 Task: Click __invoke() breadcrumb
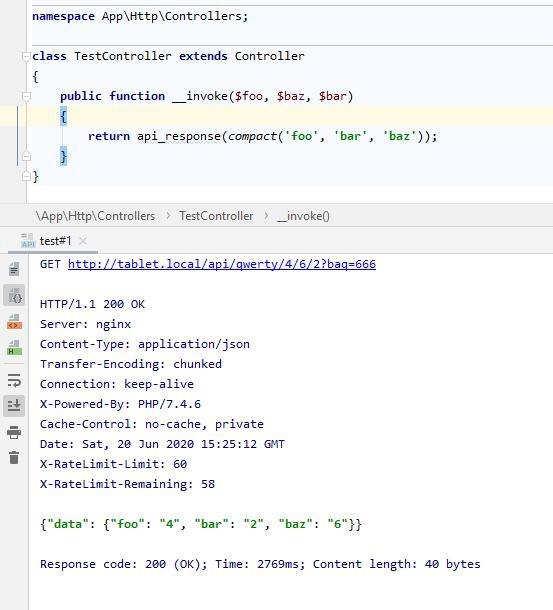click(303, 216)
